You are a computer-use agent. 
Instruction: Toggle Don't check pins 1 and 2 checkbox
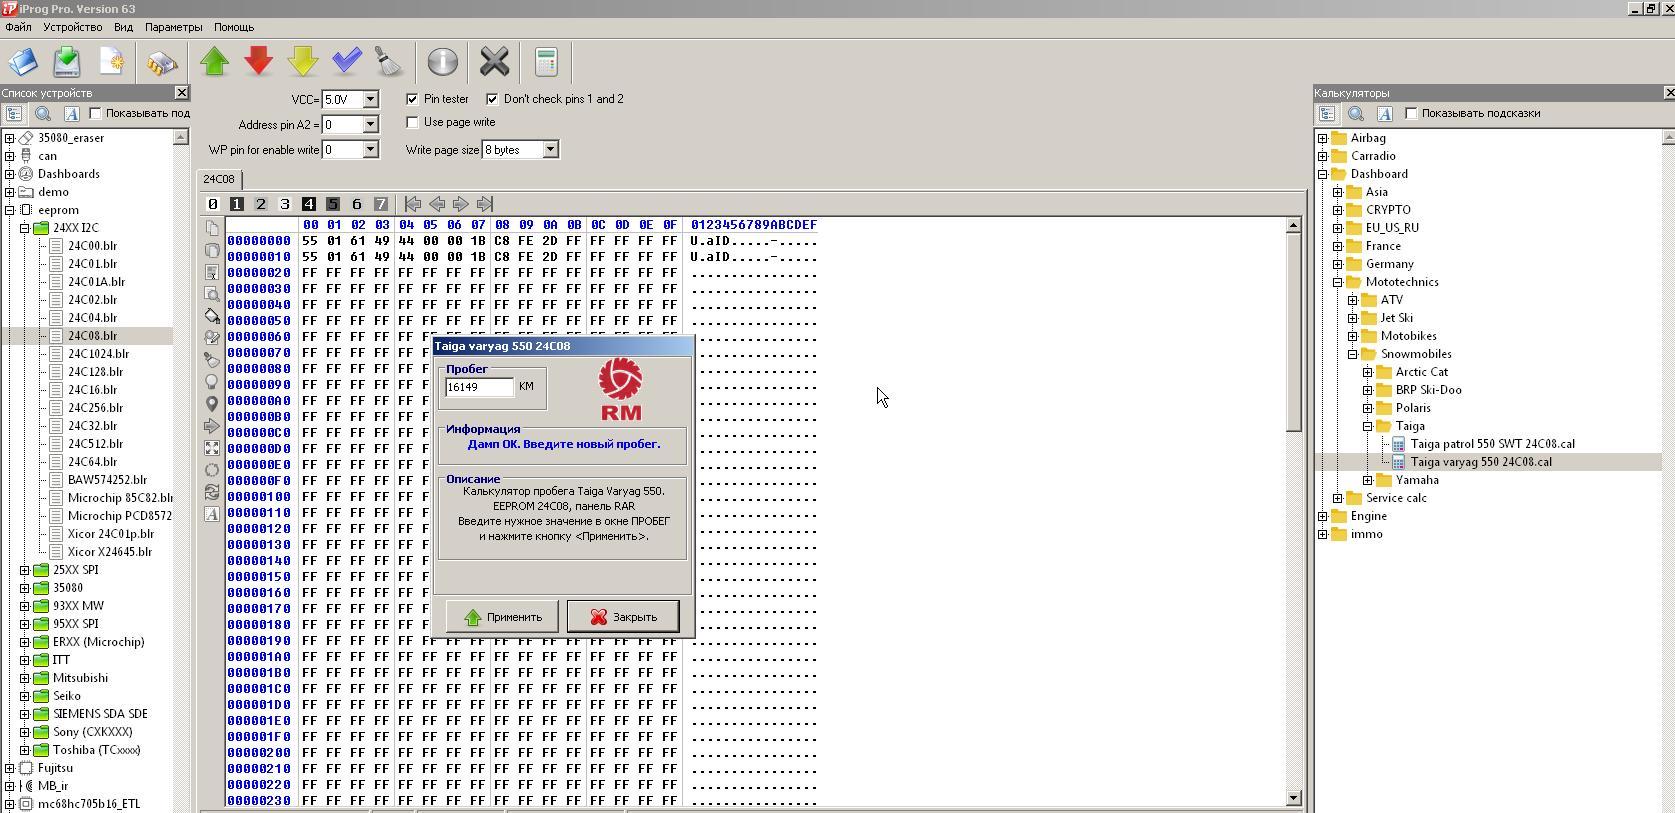(x=492, y=99)
